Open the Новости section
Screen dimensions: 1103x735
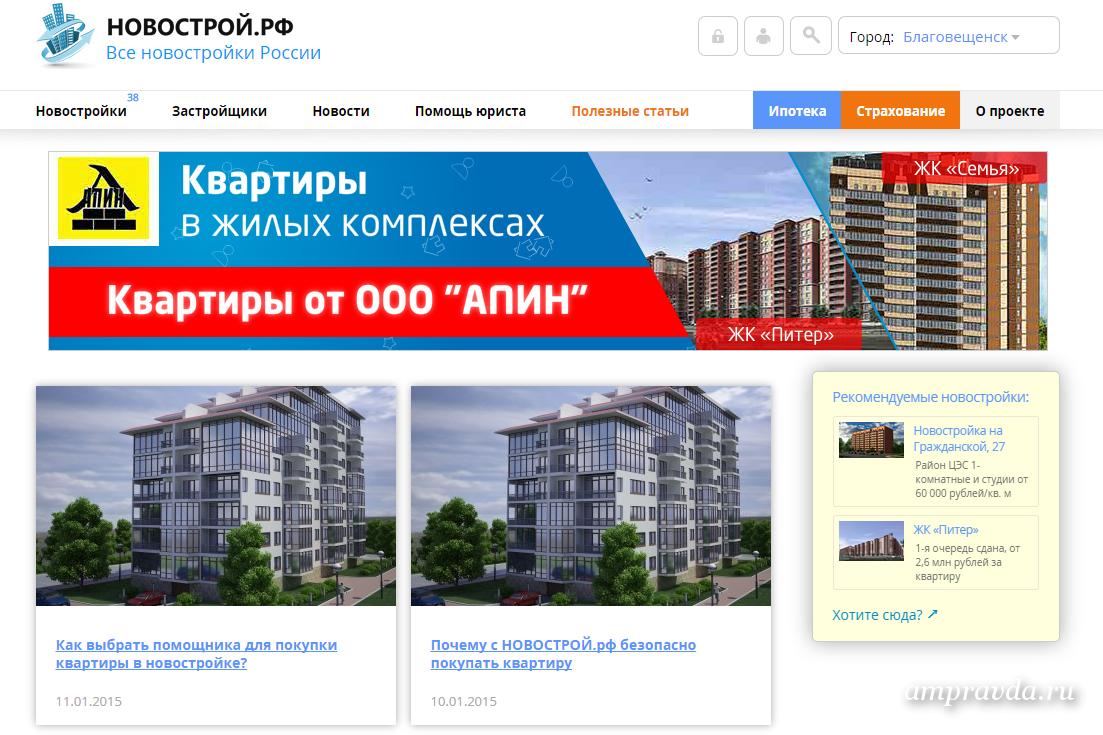[341, 111]
